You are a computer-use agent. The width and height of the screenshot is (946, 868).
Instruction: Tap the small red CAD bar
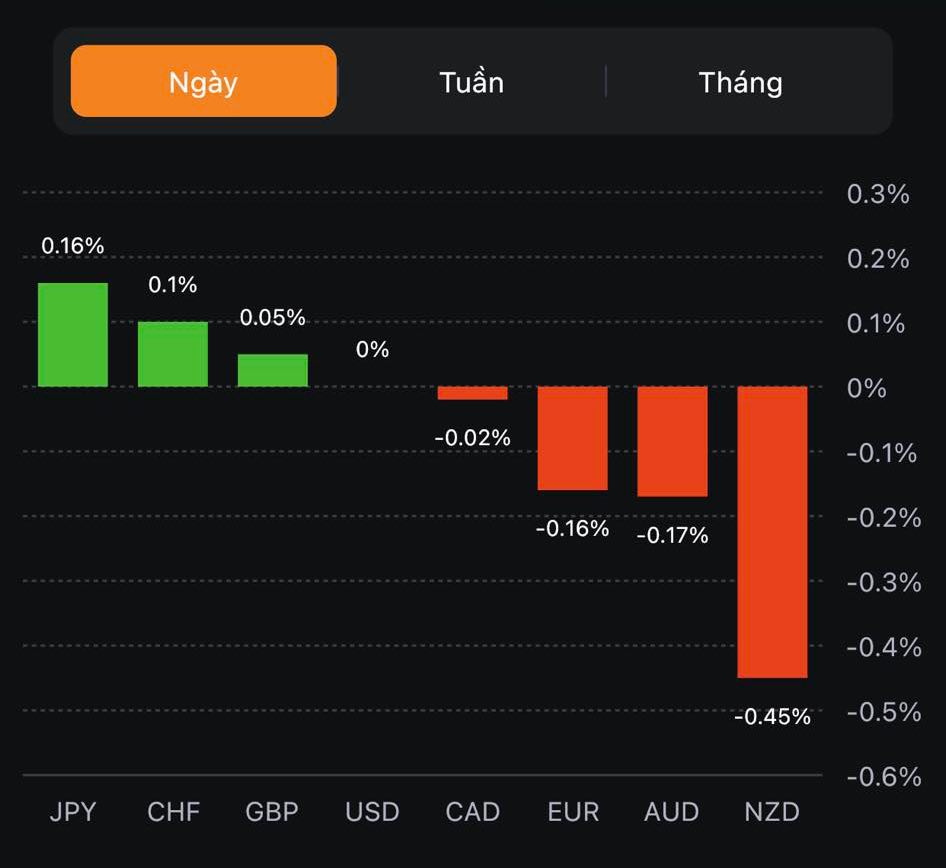[472, 393]
